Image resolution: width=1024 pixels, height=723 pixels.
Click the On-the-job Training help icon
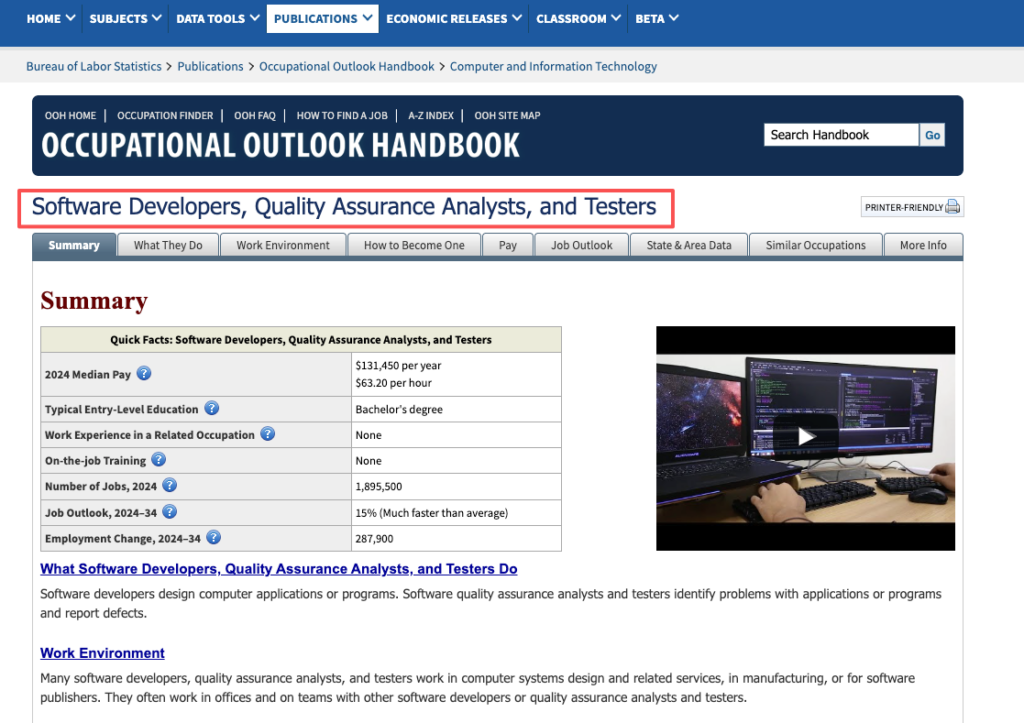[x=158, y=459]
